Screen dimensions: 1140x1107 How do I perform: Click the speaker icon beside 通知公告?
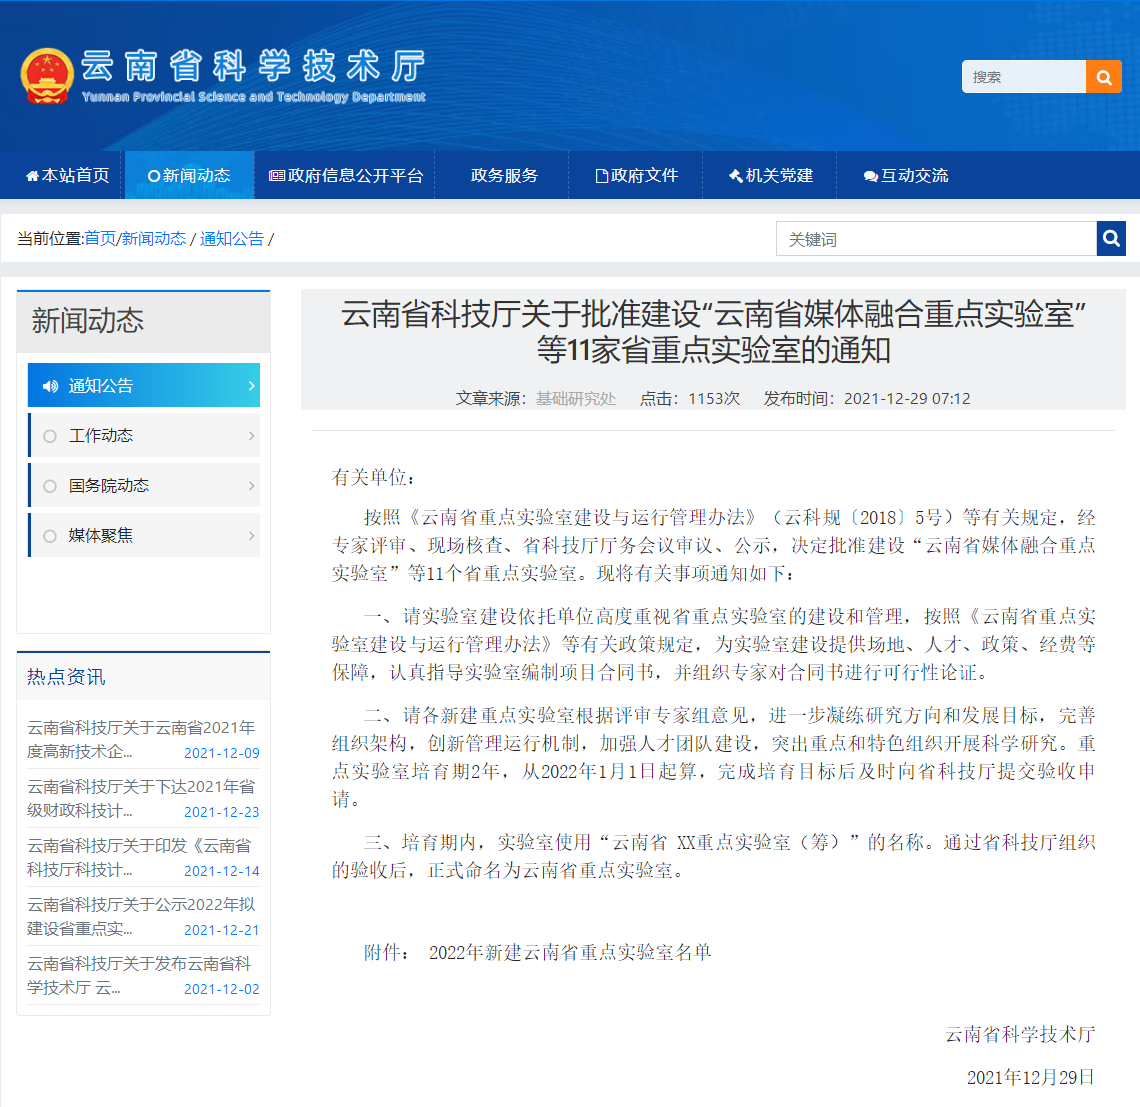pos(51,385)
